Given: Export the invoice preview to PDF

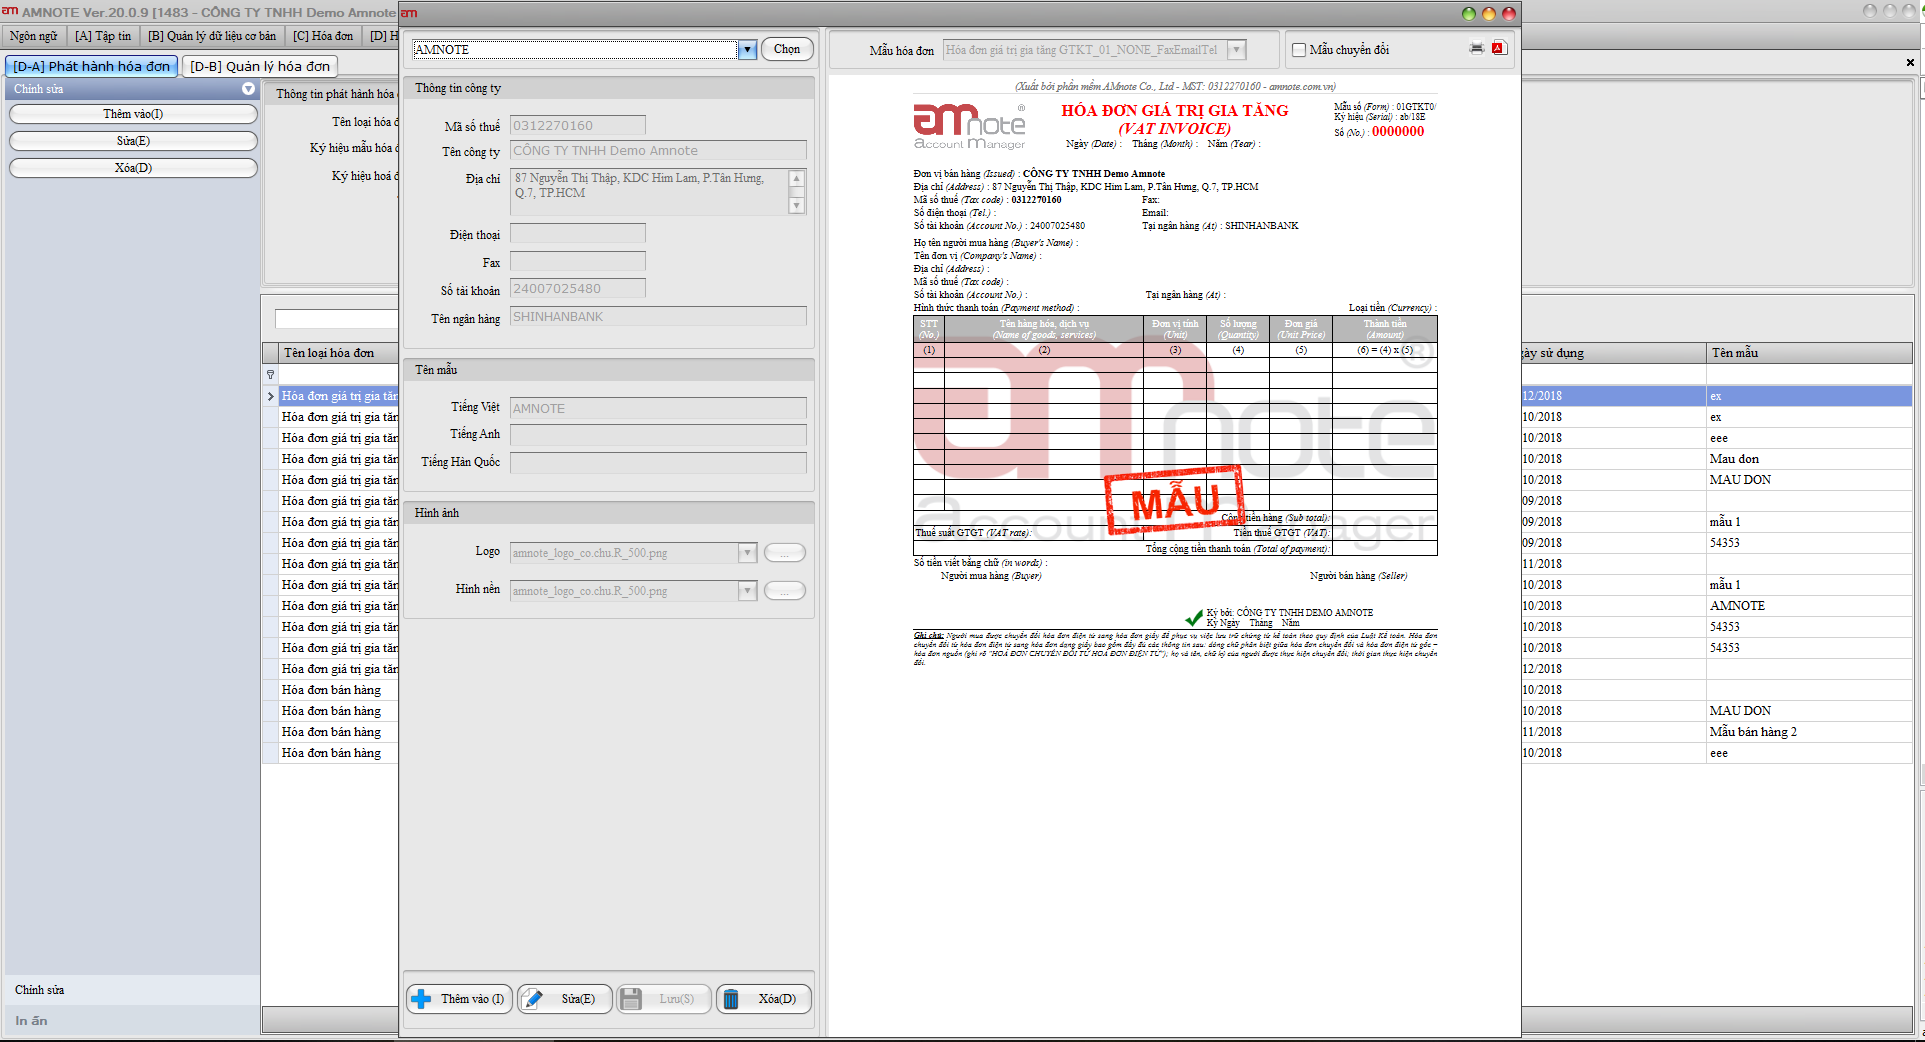Looking at the screenshot, I should tap(1499, 48).
